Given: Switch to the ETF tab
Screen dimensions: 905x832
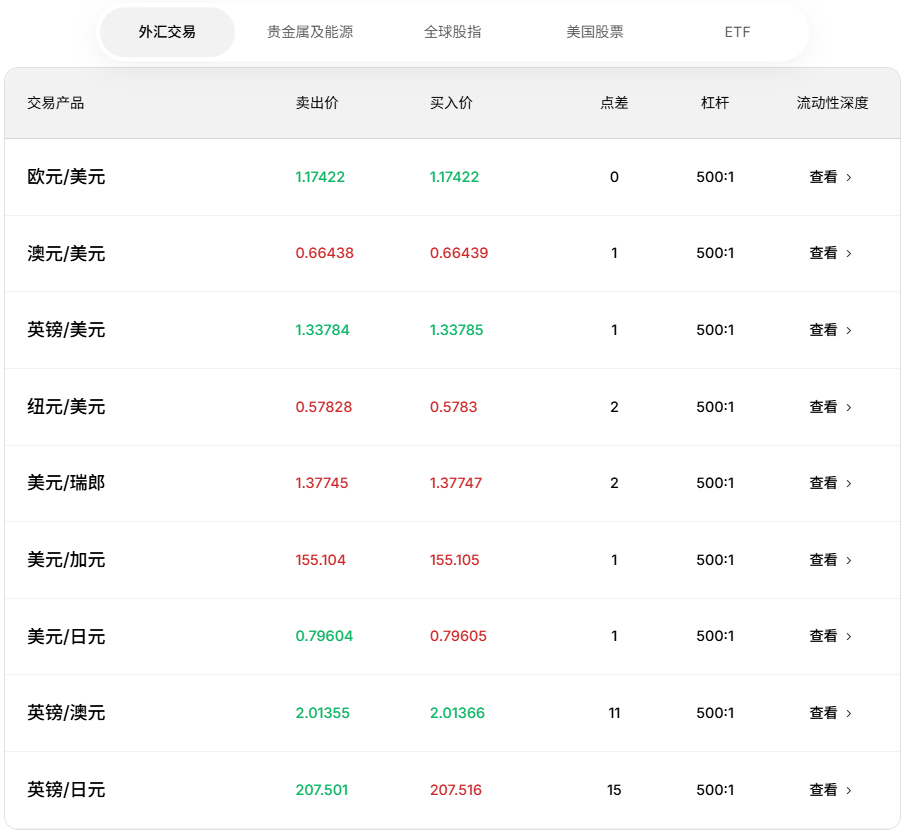Looking at the screenshot, I should (x=737, y=31).
